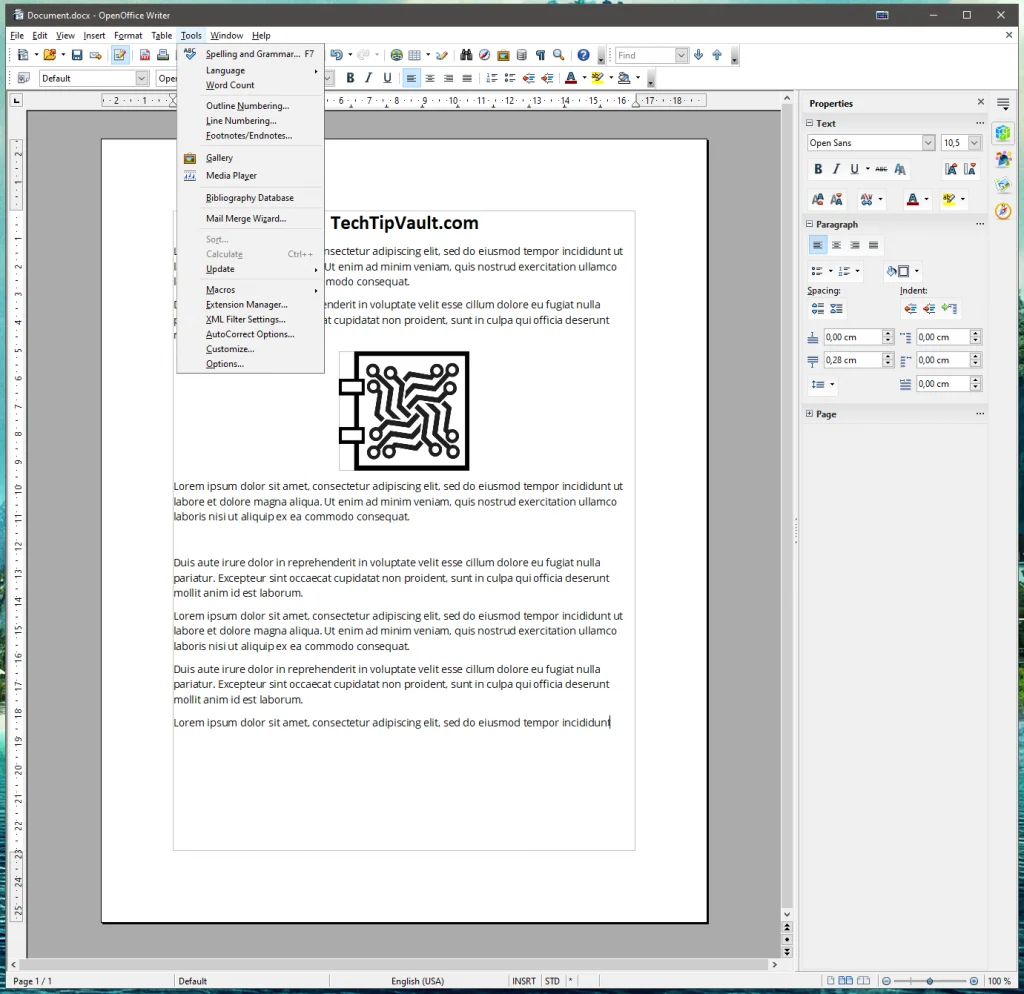The width and height of the screenshot is (1024, 994).
Task: Open sidebar font size 10,5 dropdown
Action: tap(974, 143)
